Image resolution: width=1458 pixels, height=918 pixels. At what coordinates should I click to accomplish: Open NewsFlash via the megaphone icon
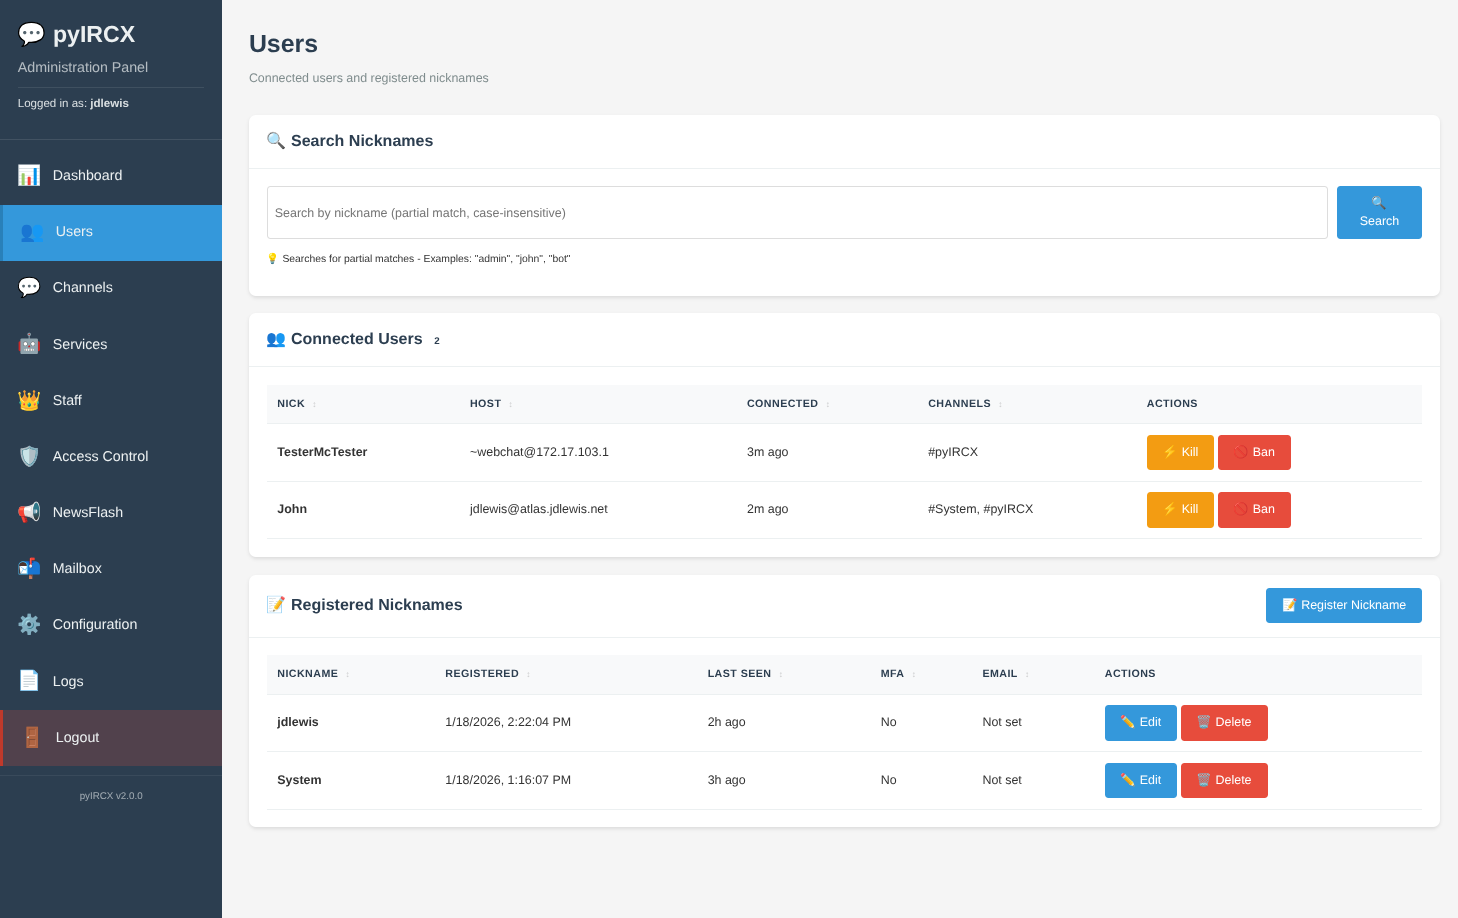28,511
